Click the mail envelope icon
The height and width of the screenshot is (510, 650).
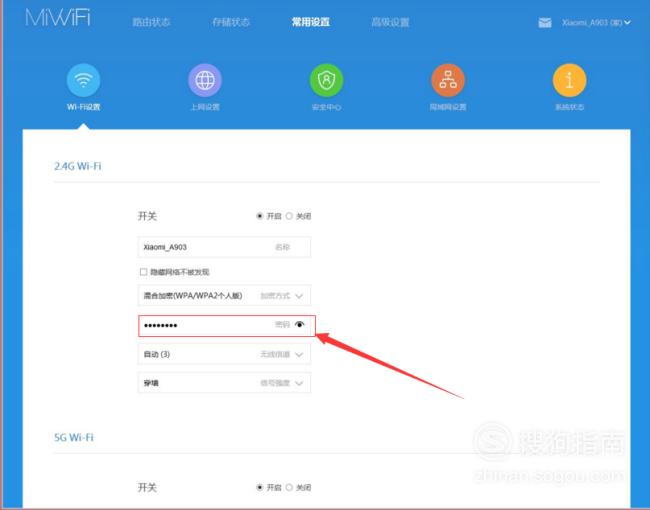[545, 22]
